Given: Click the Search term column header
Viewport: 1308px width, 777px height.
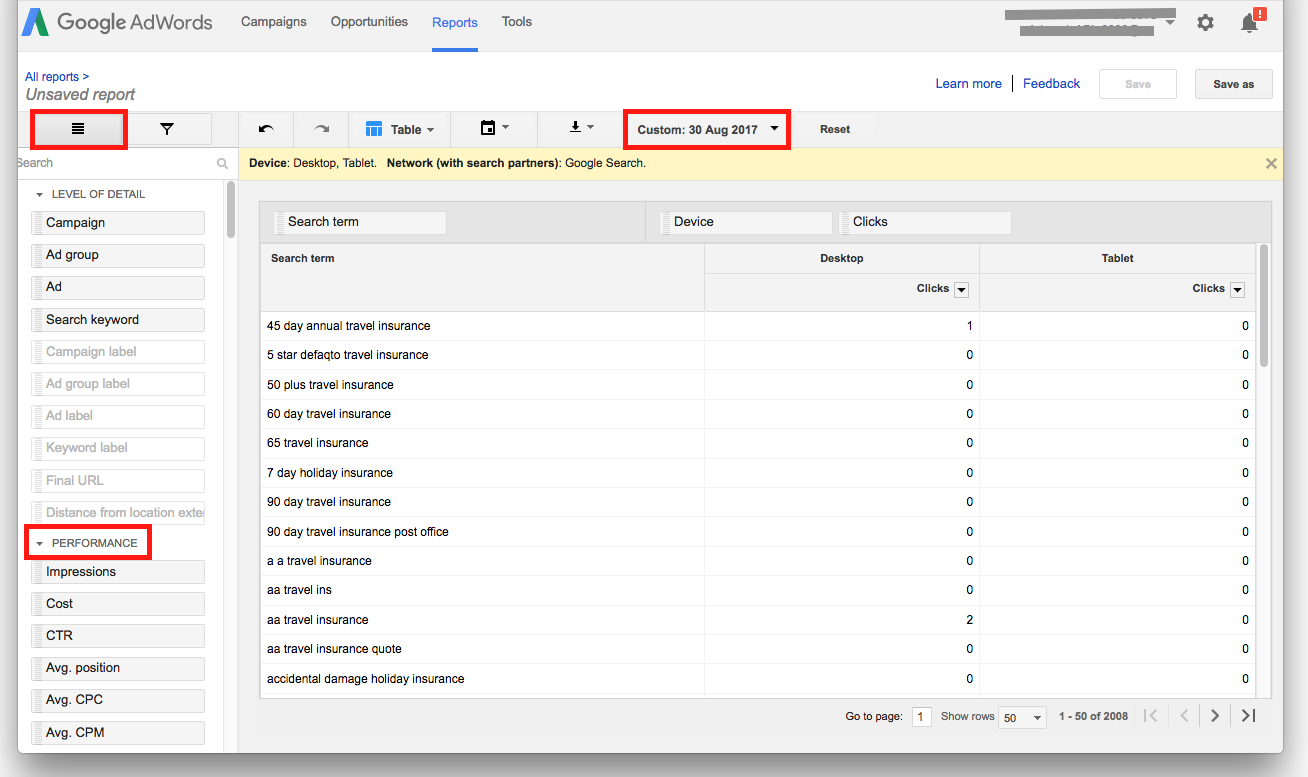Looking at the screenshot, I should (302, 258).
